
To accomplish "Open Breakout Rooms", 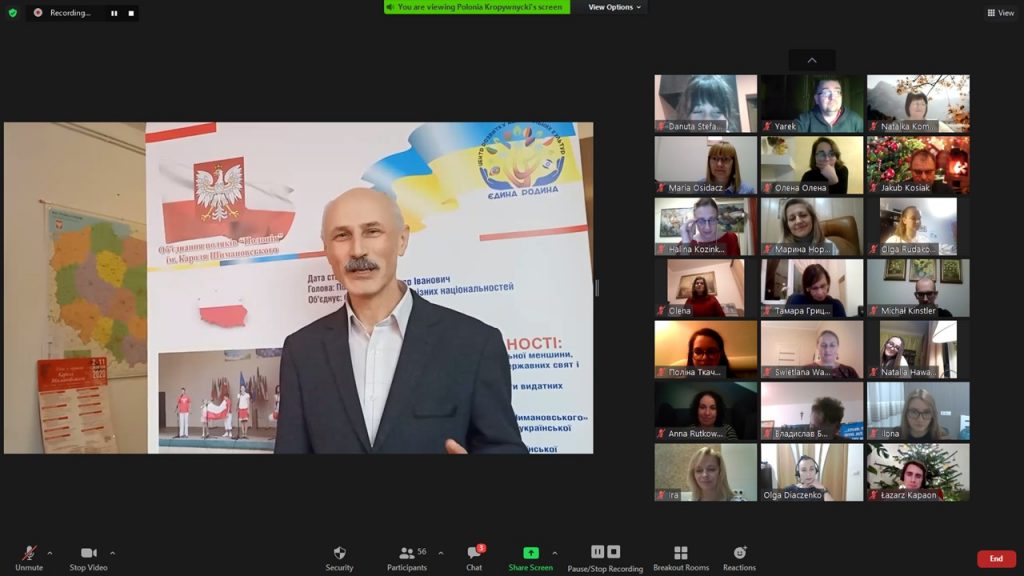I will 681,554.
